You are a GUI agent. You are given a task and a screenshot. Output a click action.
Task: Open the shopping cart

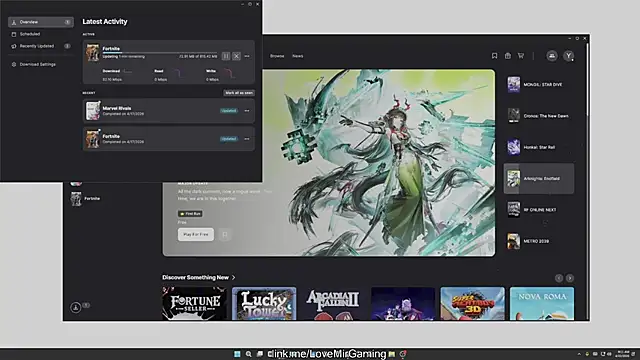click(x=521, y=56)
